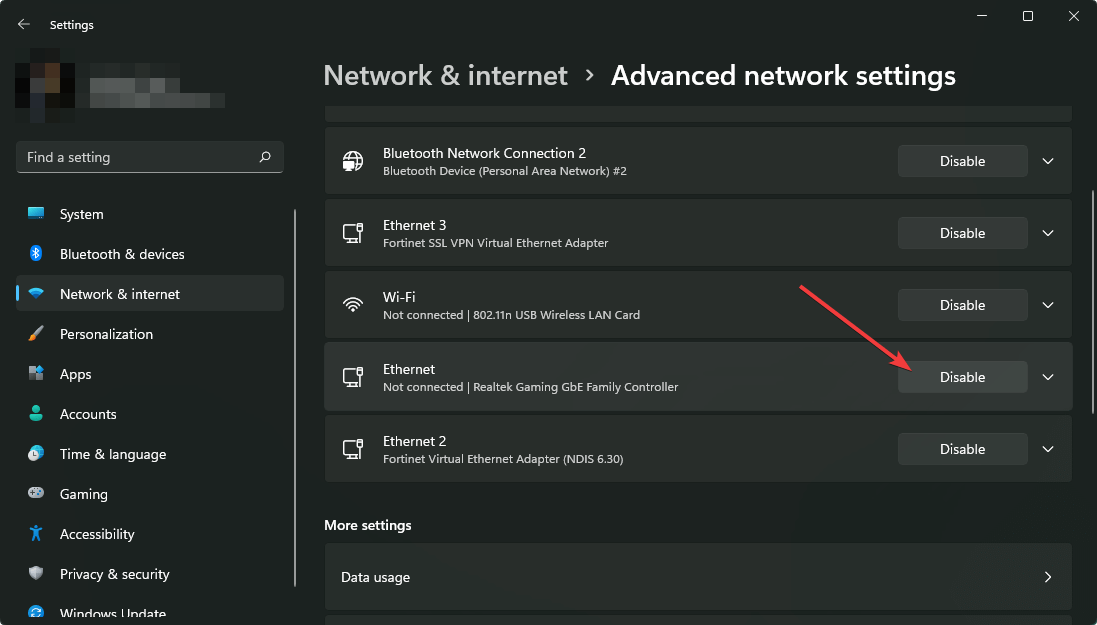Open System settings from the sidebar
The image size is (1097, 625).
(x=81, y=214)
